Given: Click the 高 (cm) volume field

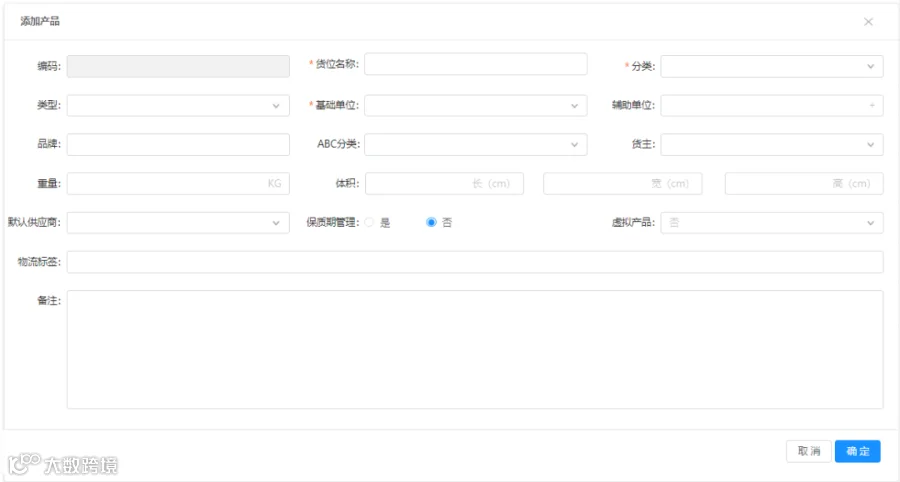Looking at the screenshot, I should coord(804,184).
